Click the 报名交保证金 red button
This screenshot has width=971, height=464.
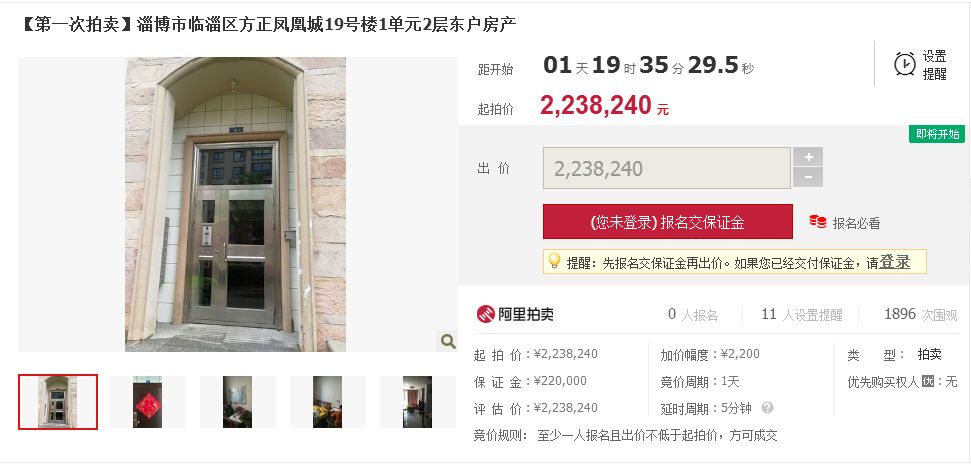pos(668,222)
